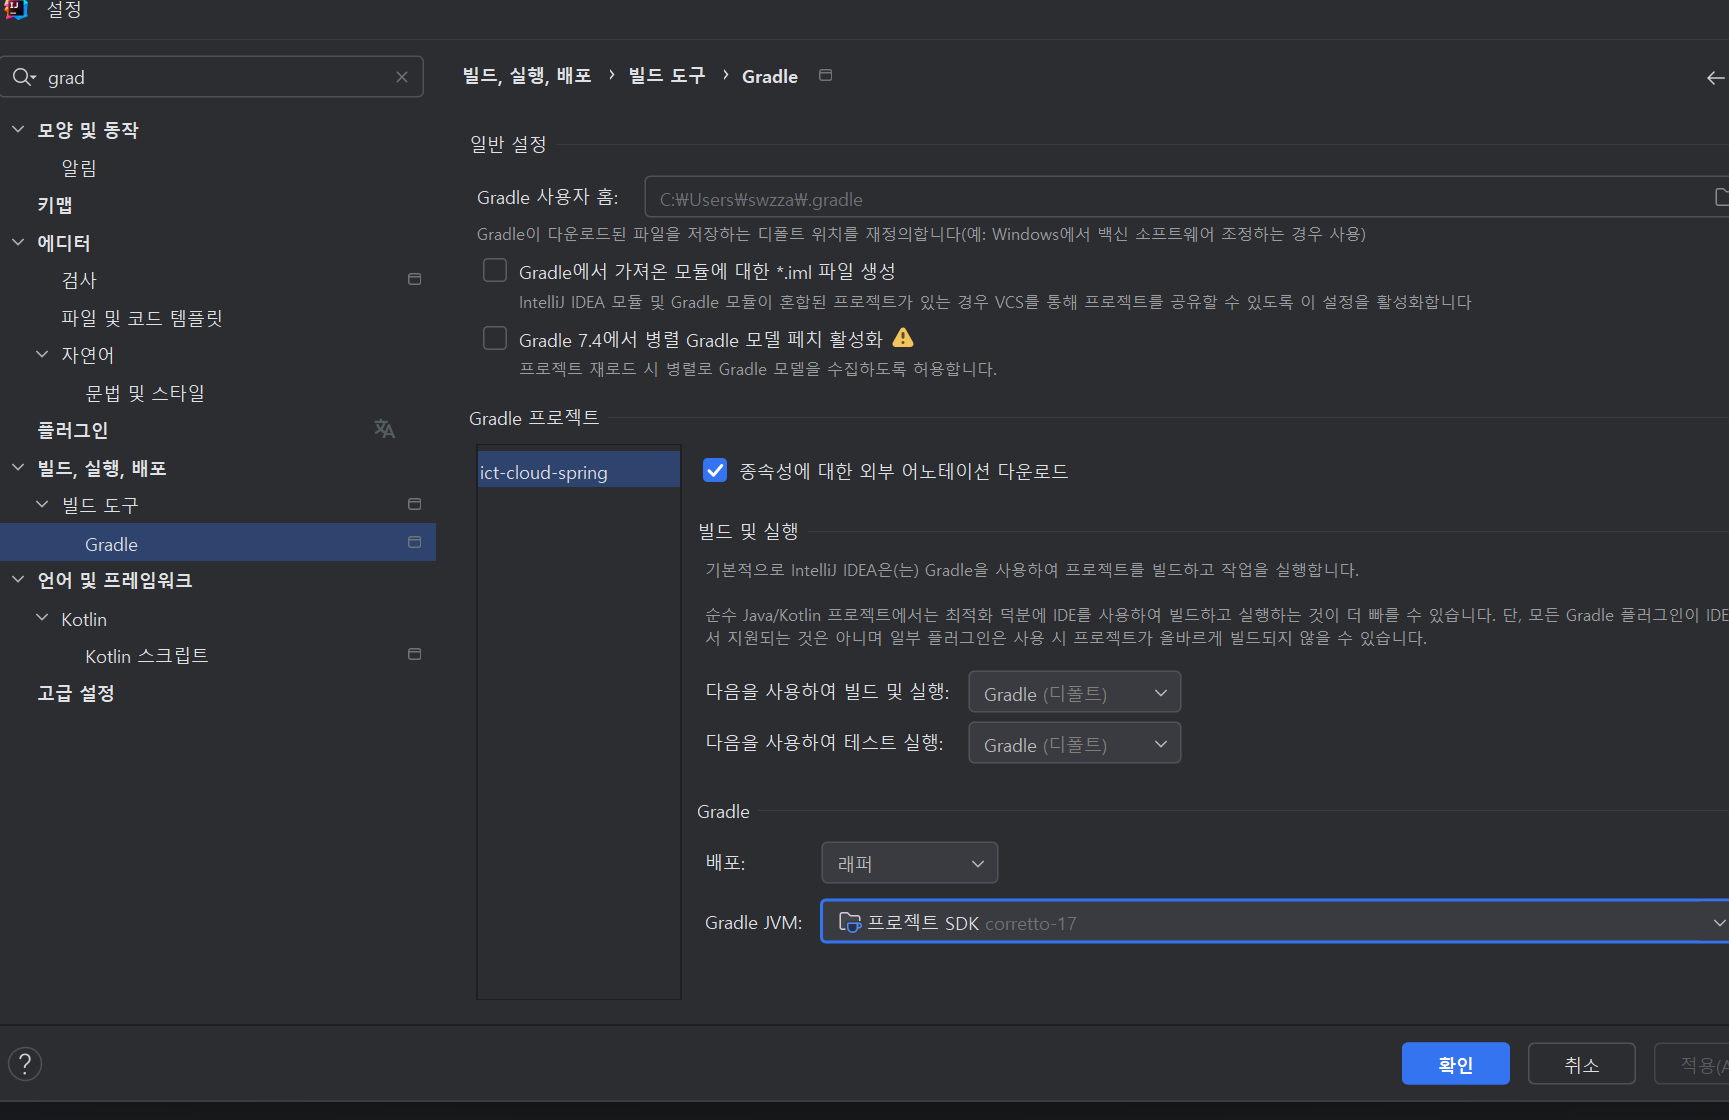Click the 빌드, 실행, 배포 breadcrumb
This screenshot has height=1120, width=1729.
(x=527, y=76)
